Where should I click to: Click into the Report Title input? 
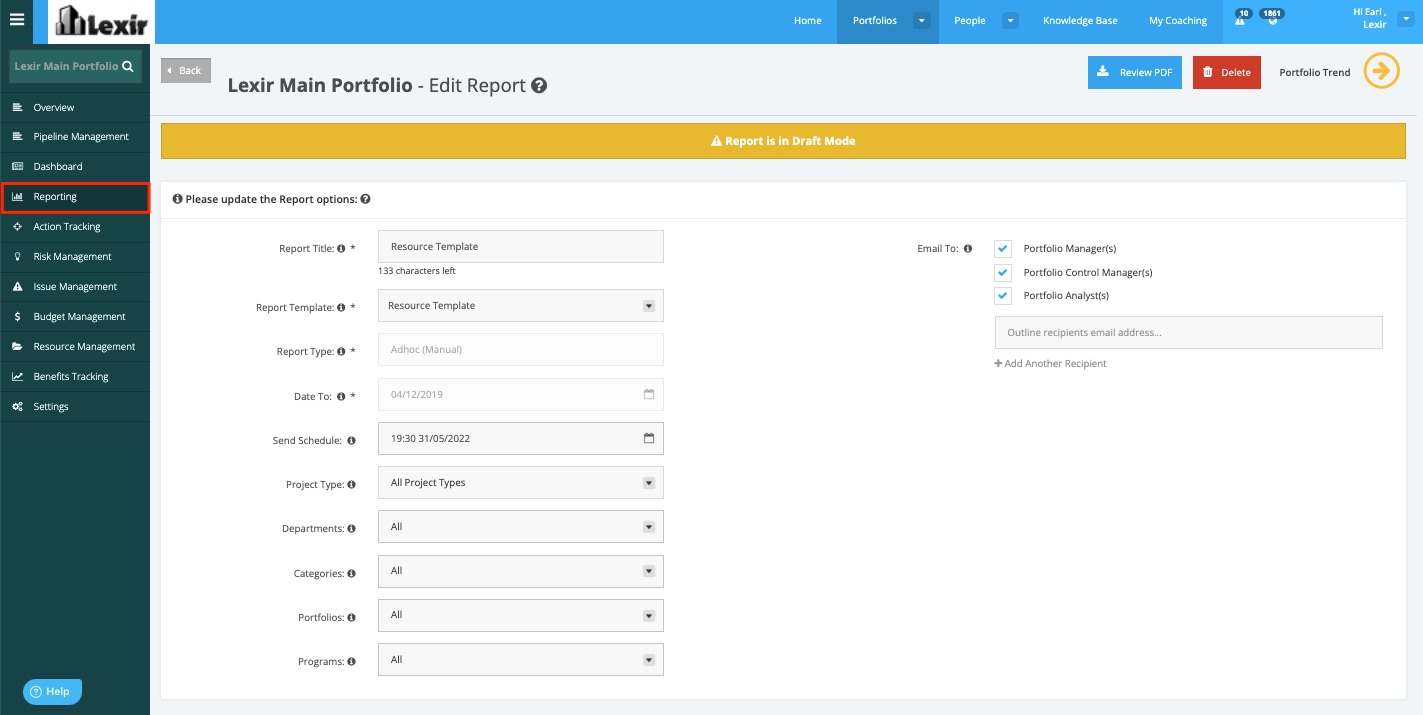[521, 247]
